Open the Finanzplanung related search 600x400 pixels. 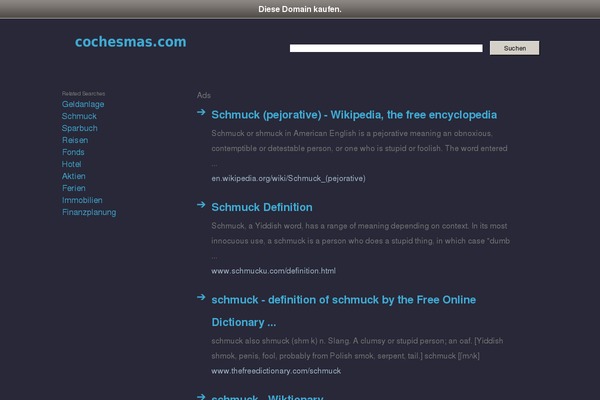click(89, 212)
